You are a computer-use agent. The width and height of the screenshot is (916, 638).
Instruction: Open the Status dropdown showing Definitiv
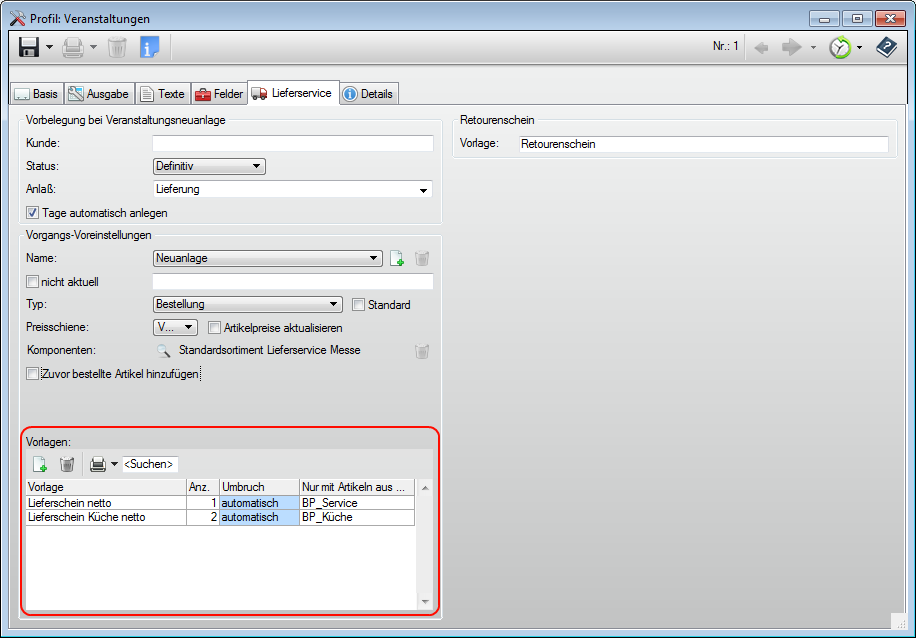209,166
